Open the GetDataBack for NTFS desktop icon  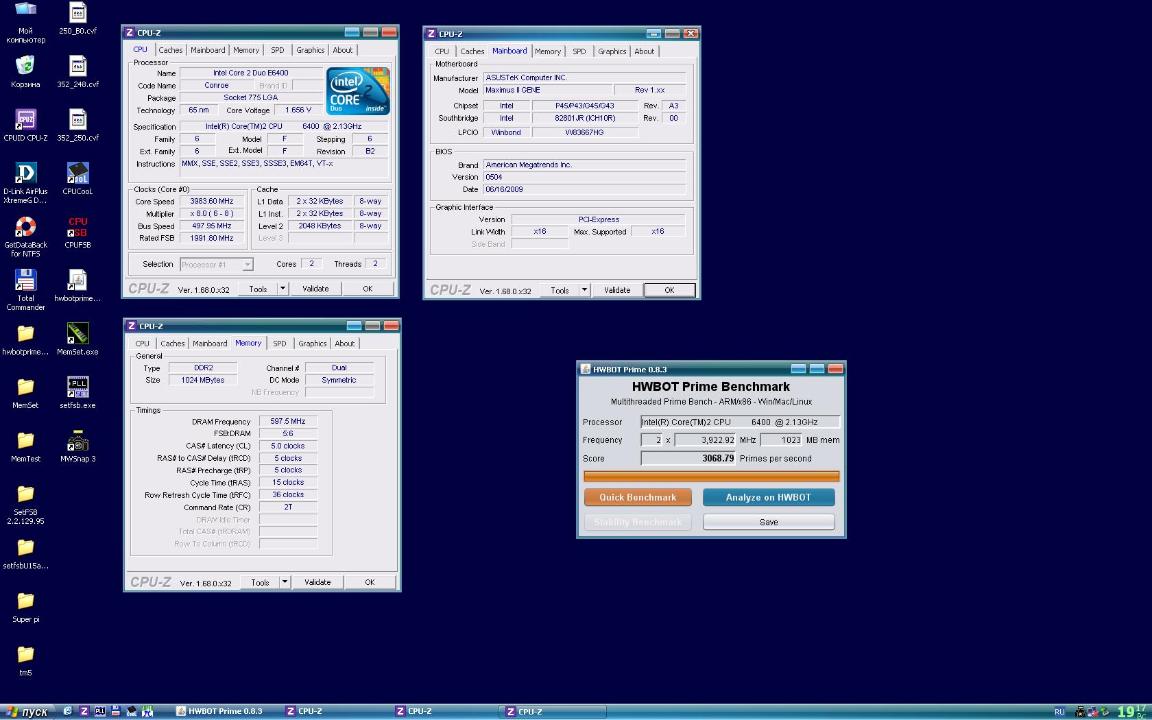click(25, 236)
